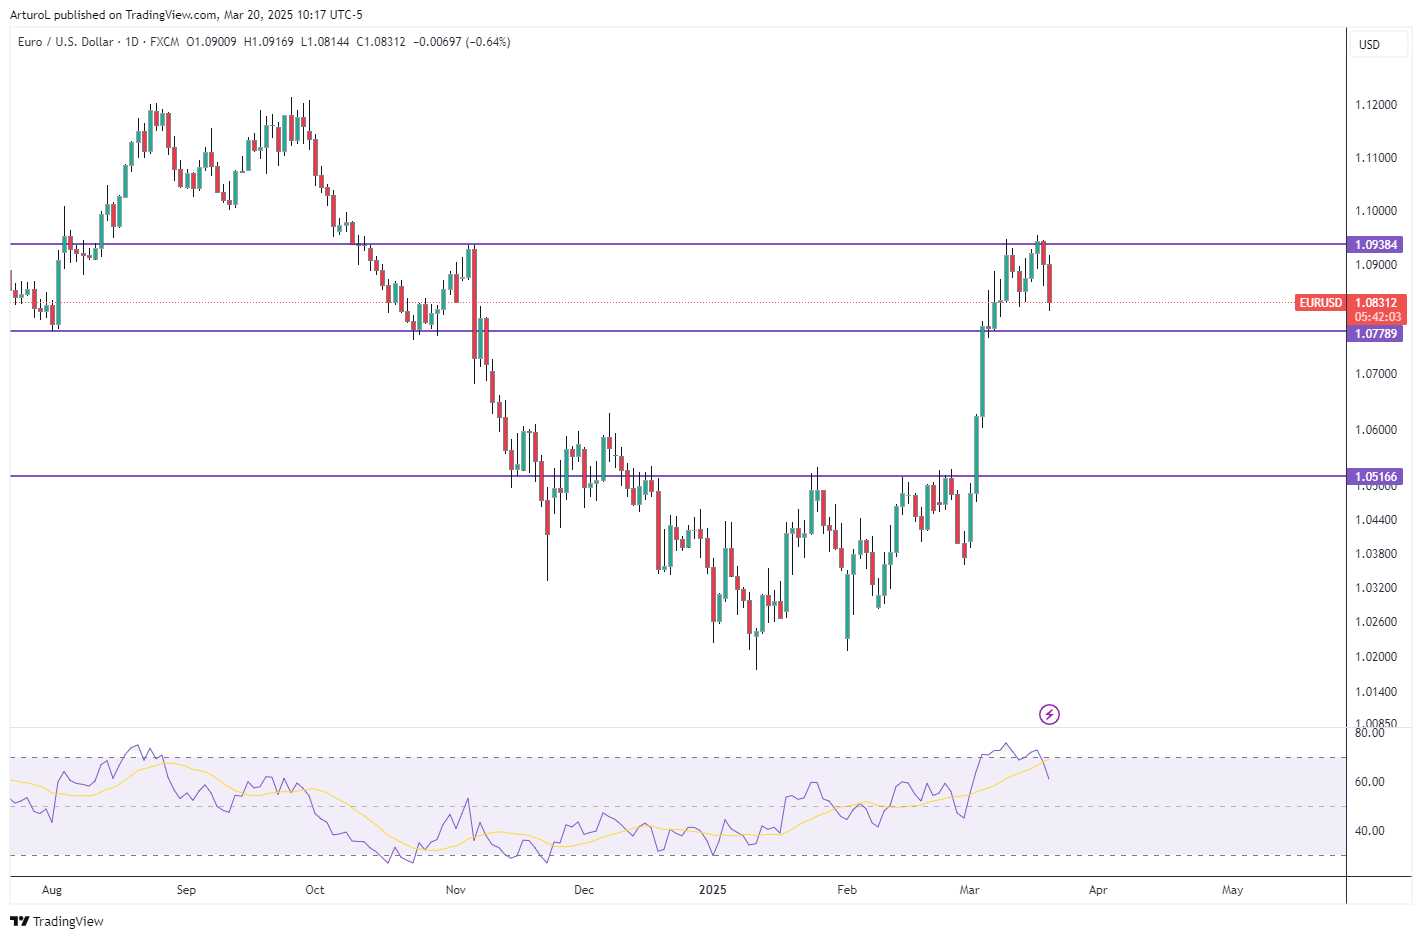The width and height of the screenshot is (1422, 939).
Task: Click the close value C1.08312
Action: [x=381, y=42]
